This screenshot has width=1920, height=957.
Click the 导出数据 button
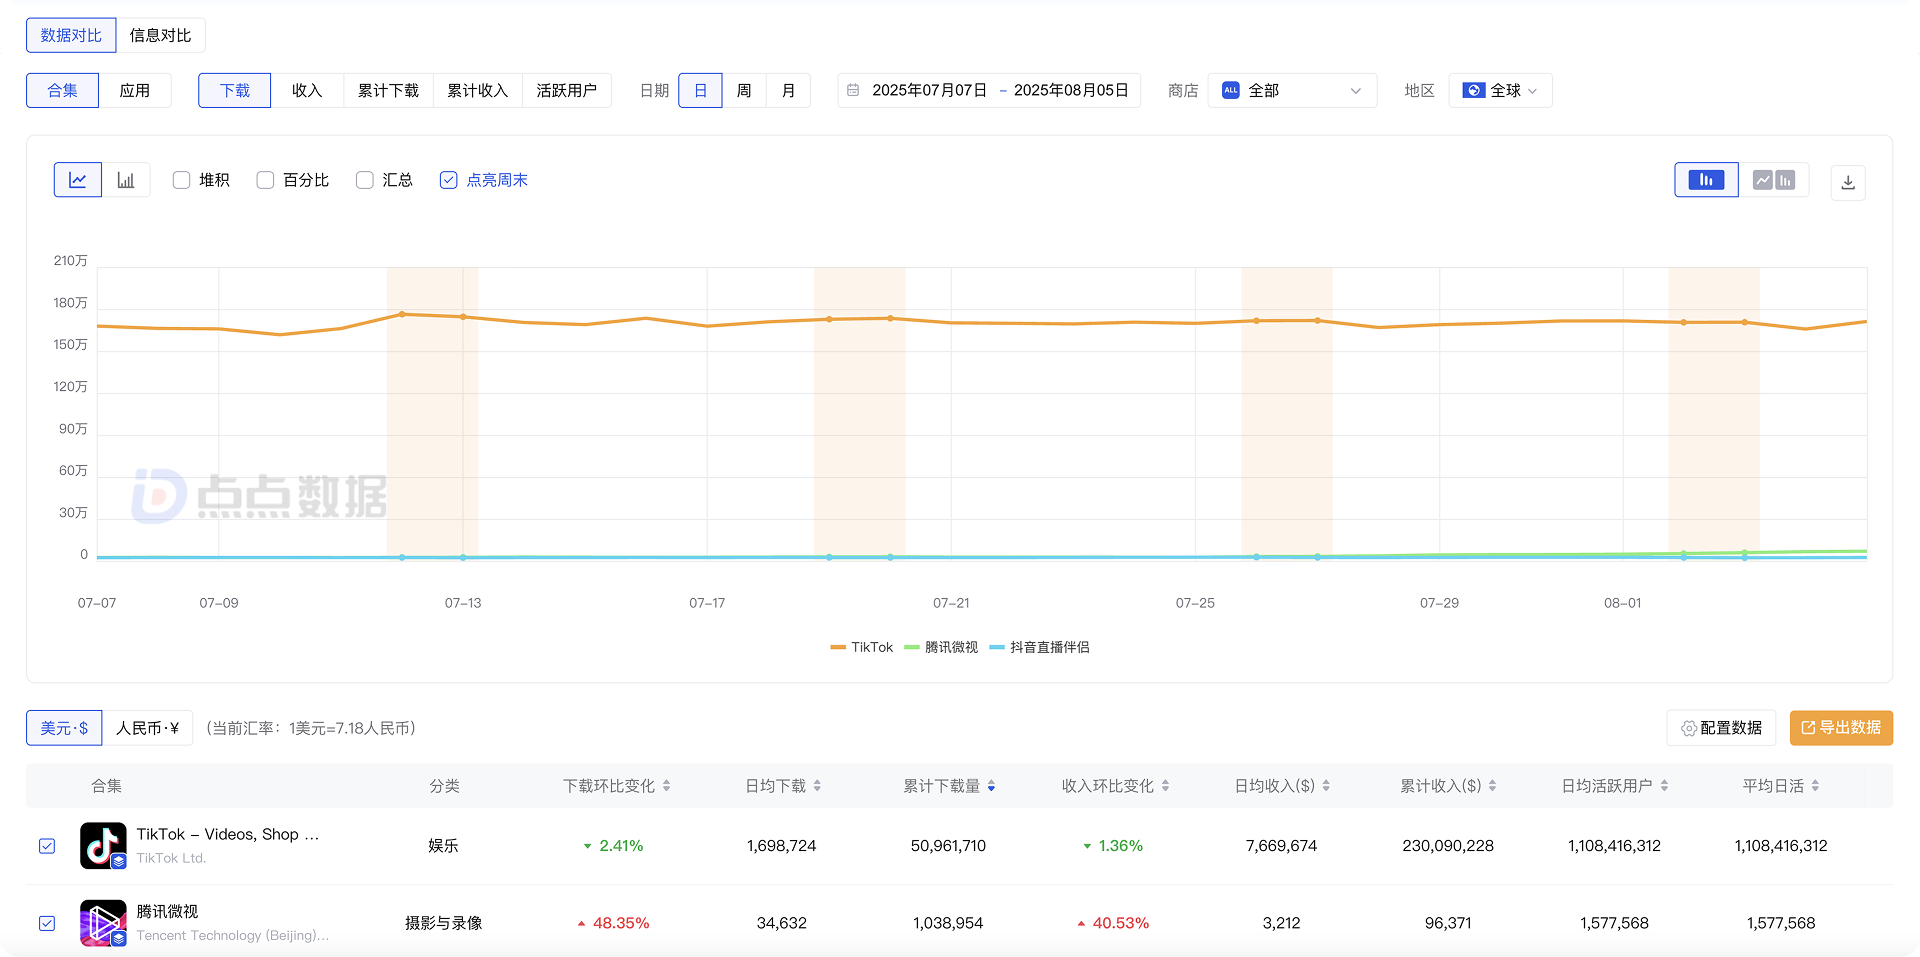pos(1840,728)
